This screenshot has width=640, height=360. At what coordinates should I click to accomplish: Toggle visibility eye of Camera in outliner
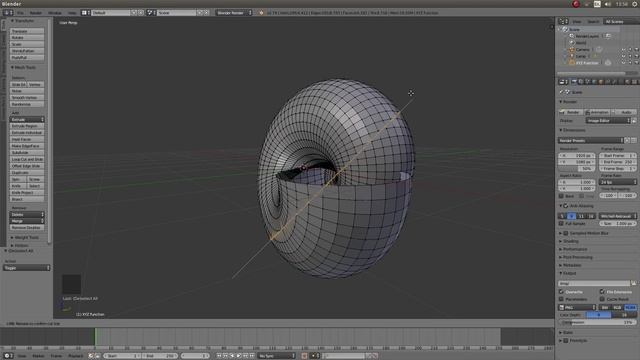point(623,49)
